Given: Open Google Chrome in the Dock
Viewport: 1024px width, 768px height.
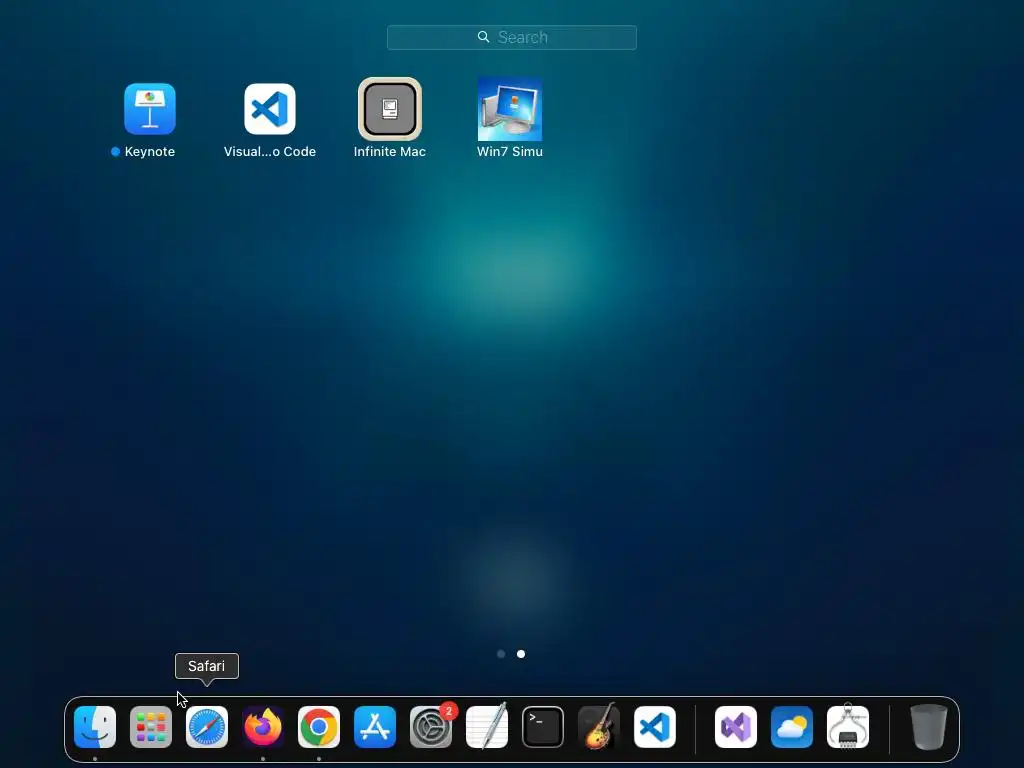Looking at the screenshot, I should (319, 727).
